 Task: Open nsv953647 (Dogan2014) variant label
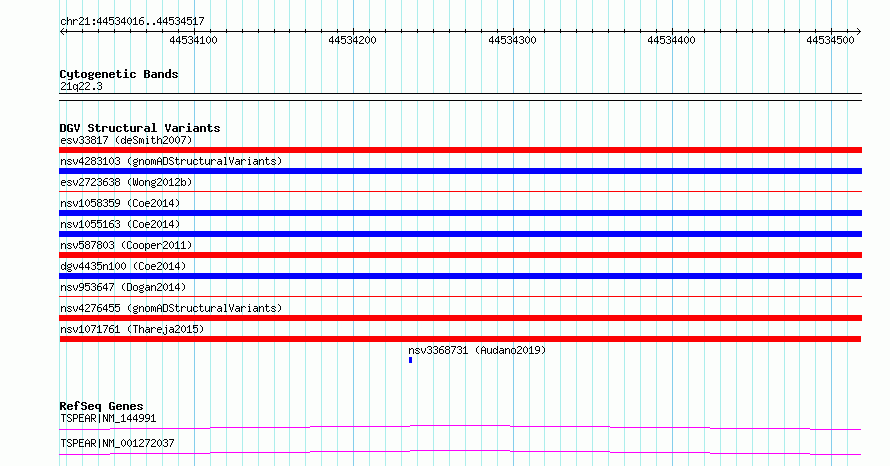(x=123, y=287)
